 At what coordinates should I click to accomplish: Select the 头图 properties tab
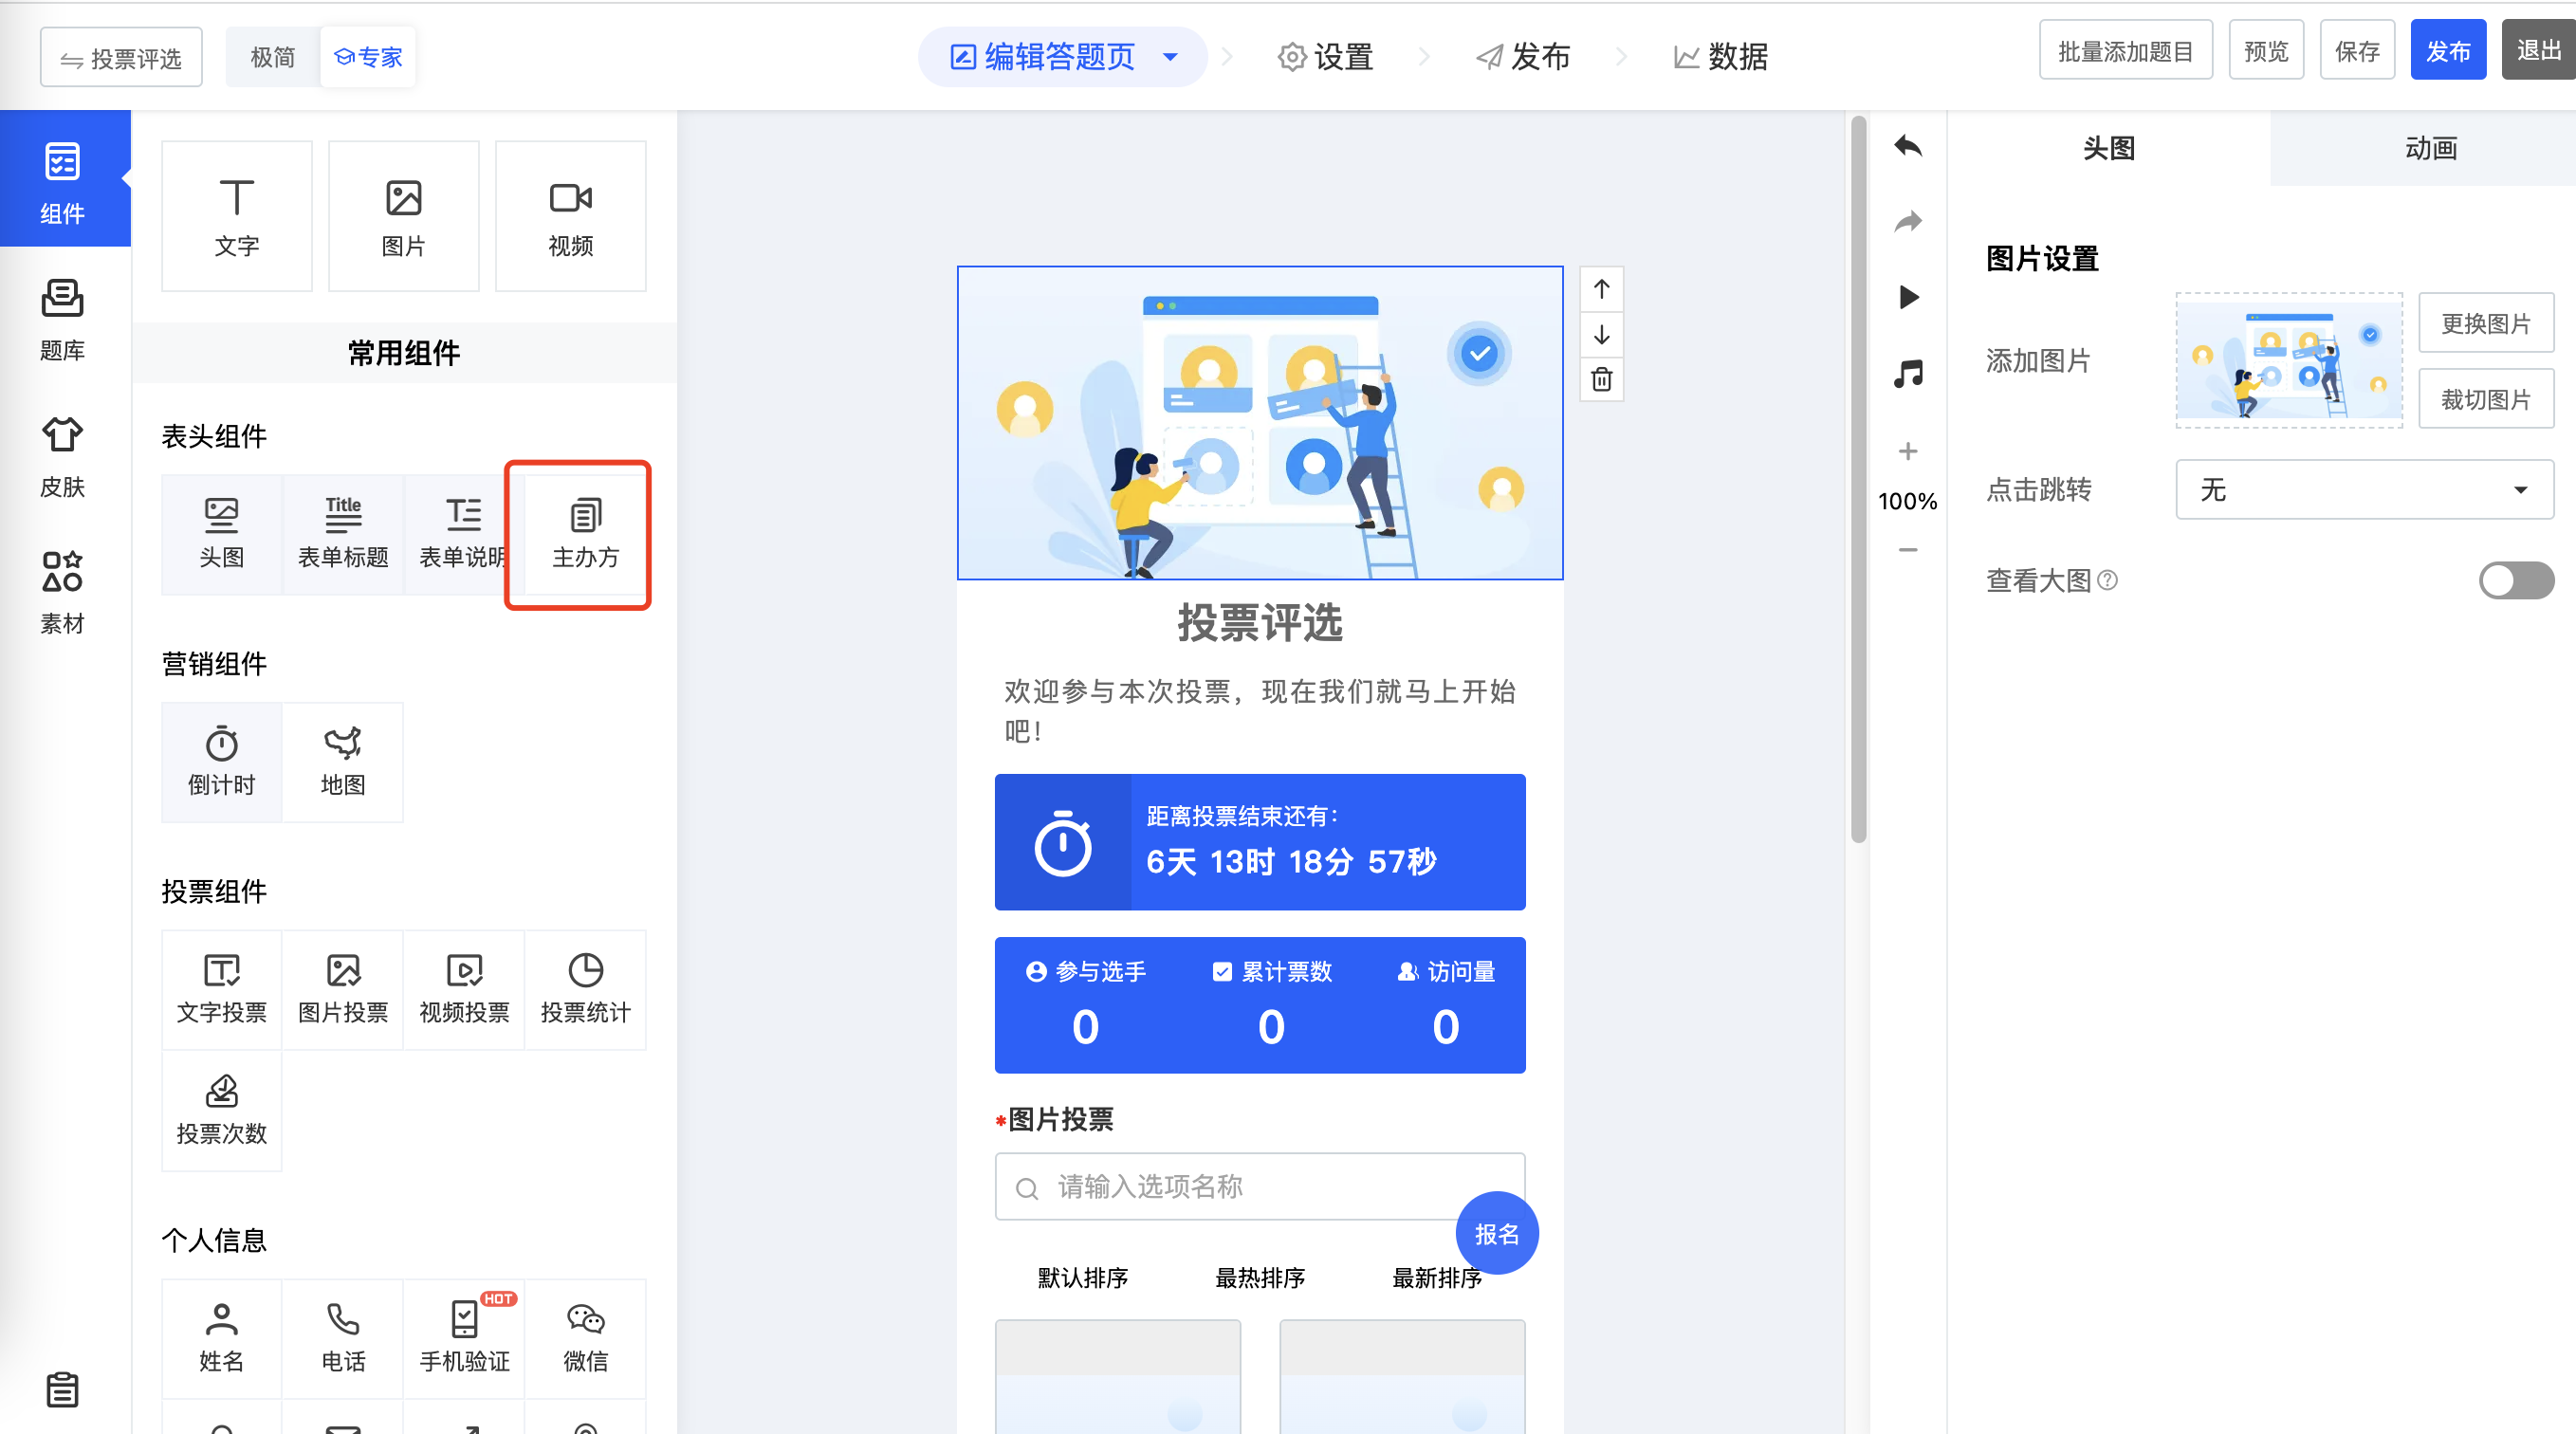pos(2109,148)
